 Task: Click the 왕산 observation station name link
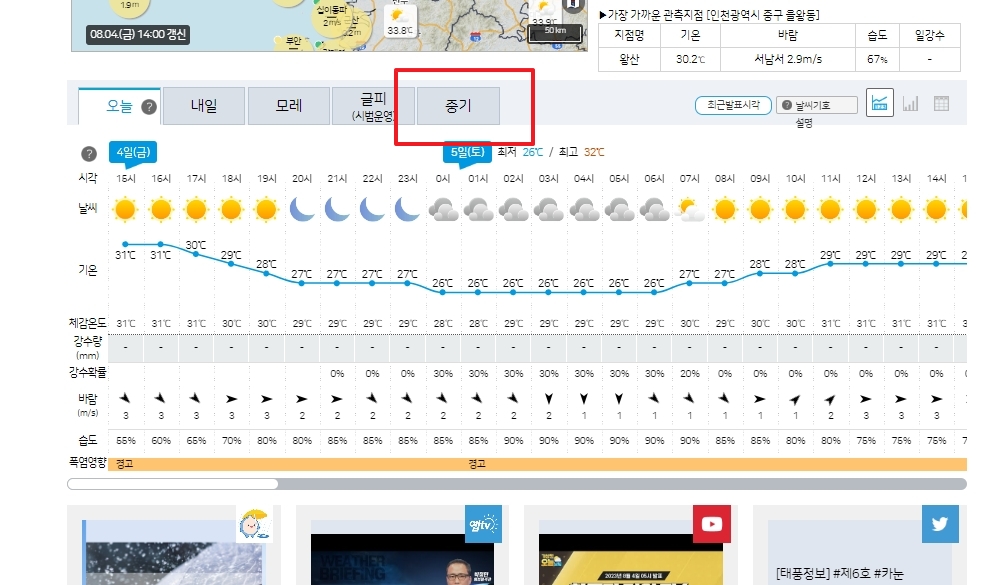tap(630, 58)
